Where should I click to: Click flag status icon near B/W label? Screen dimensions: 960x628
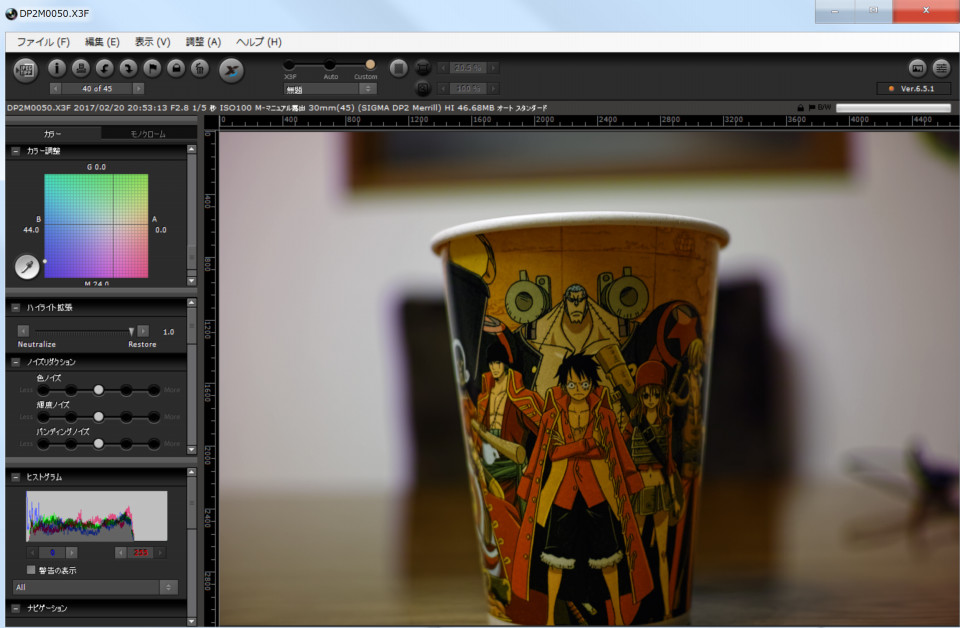(x=812, y=108)
